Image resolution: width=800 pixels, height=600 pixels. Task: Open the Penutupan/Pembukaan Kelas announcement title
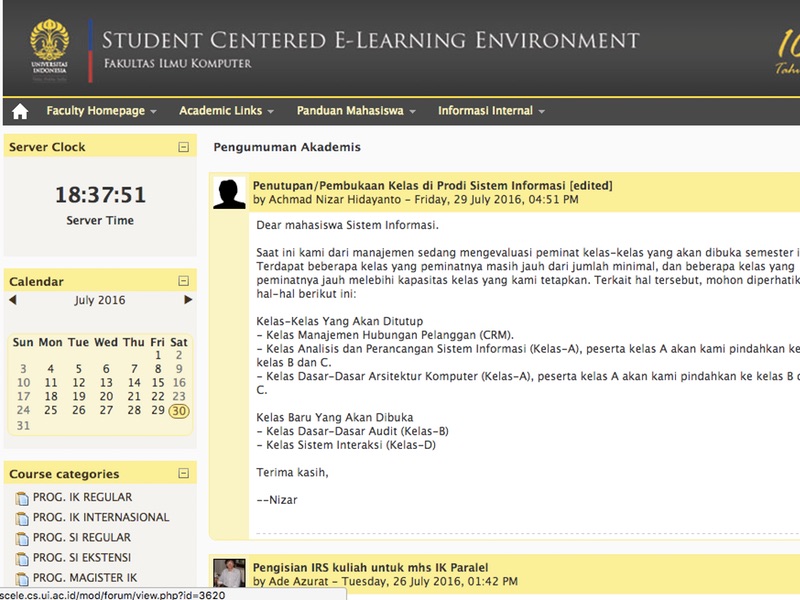[x=433, y=185]
